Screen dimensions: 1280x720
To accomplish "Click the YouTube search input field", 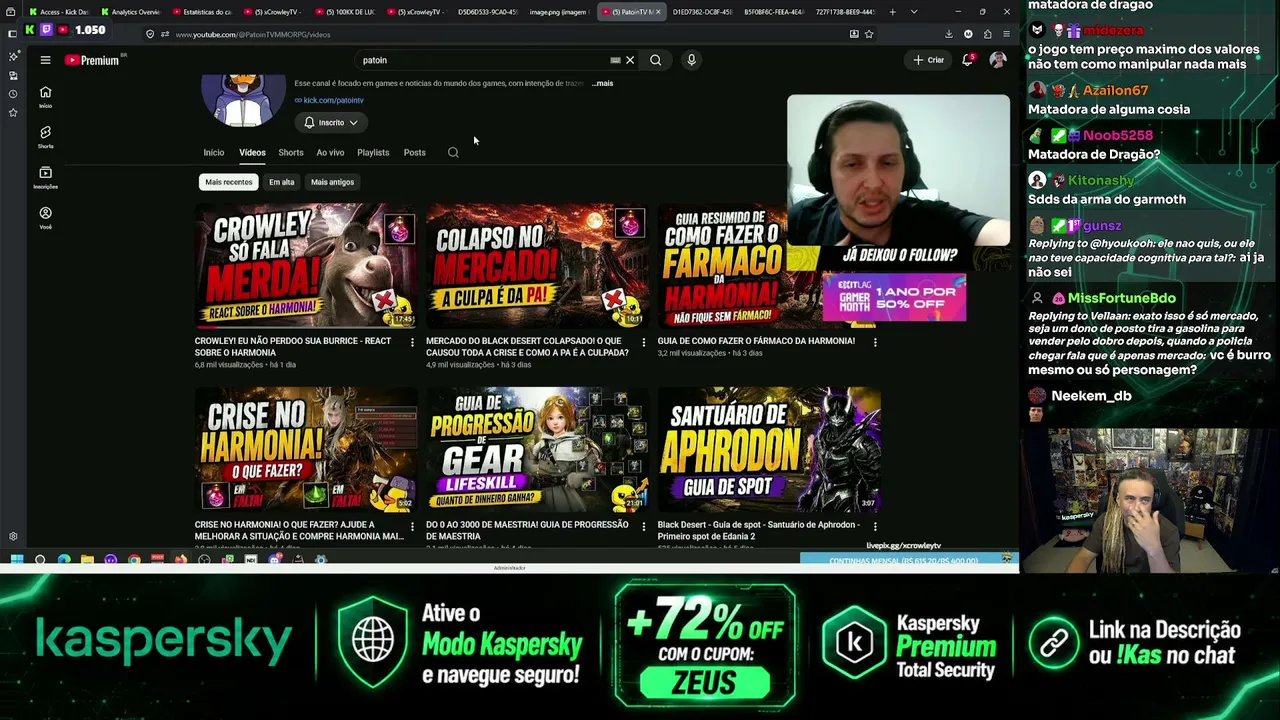I will point(485,60).
